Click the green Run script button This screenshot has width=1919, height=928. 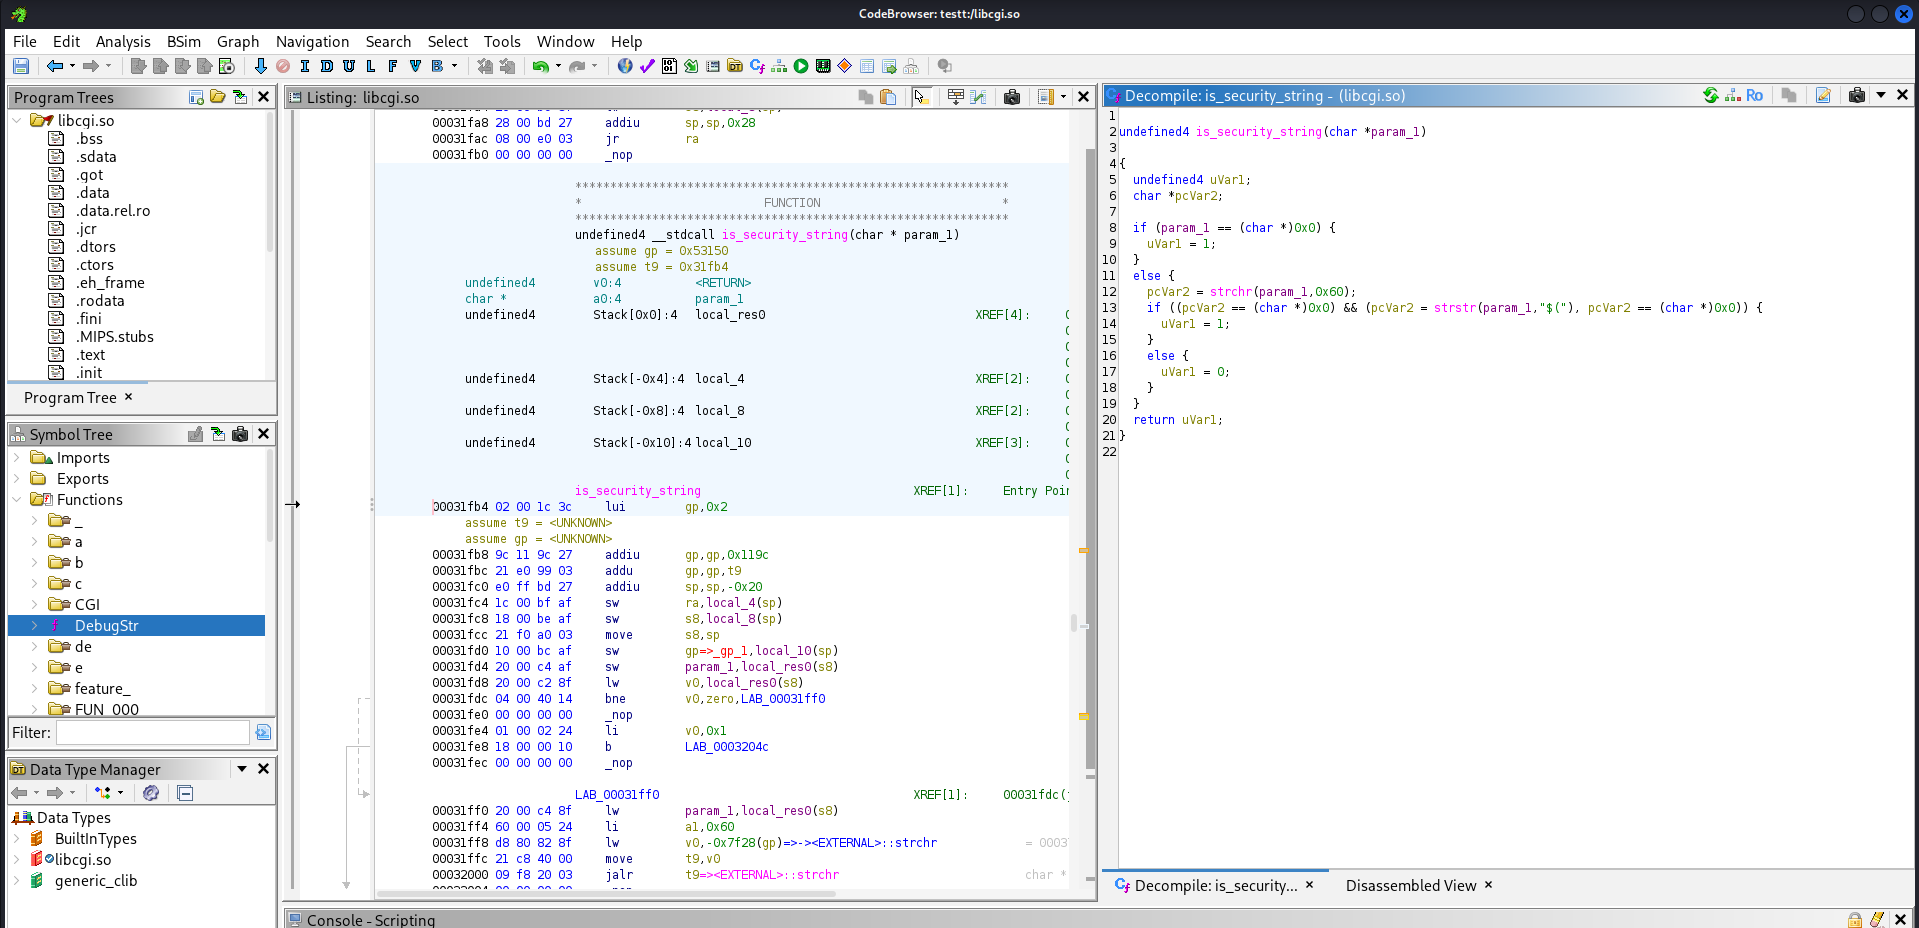click(801, 66)
